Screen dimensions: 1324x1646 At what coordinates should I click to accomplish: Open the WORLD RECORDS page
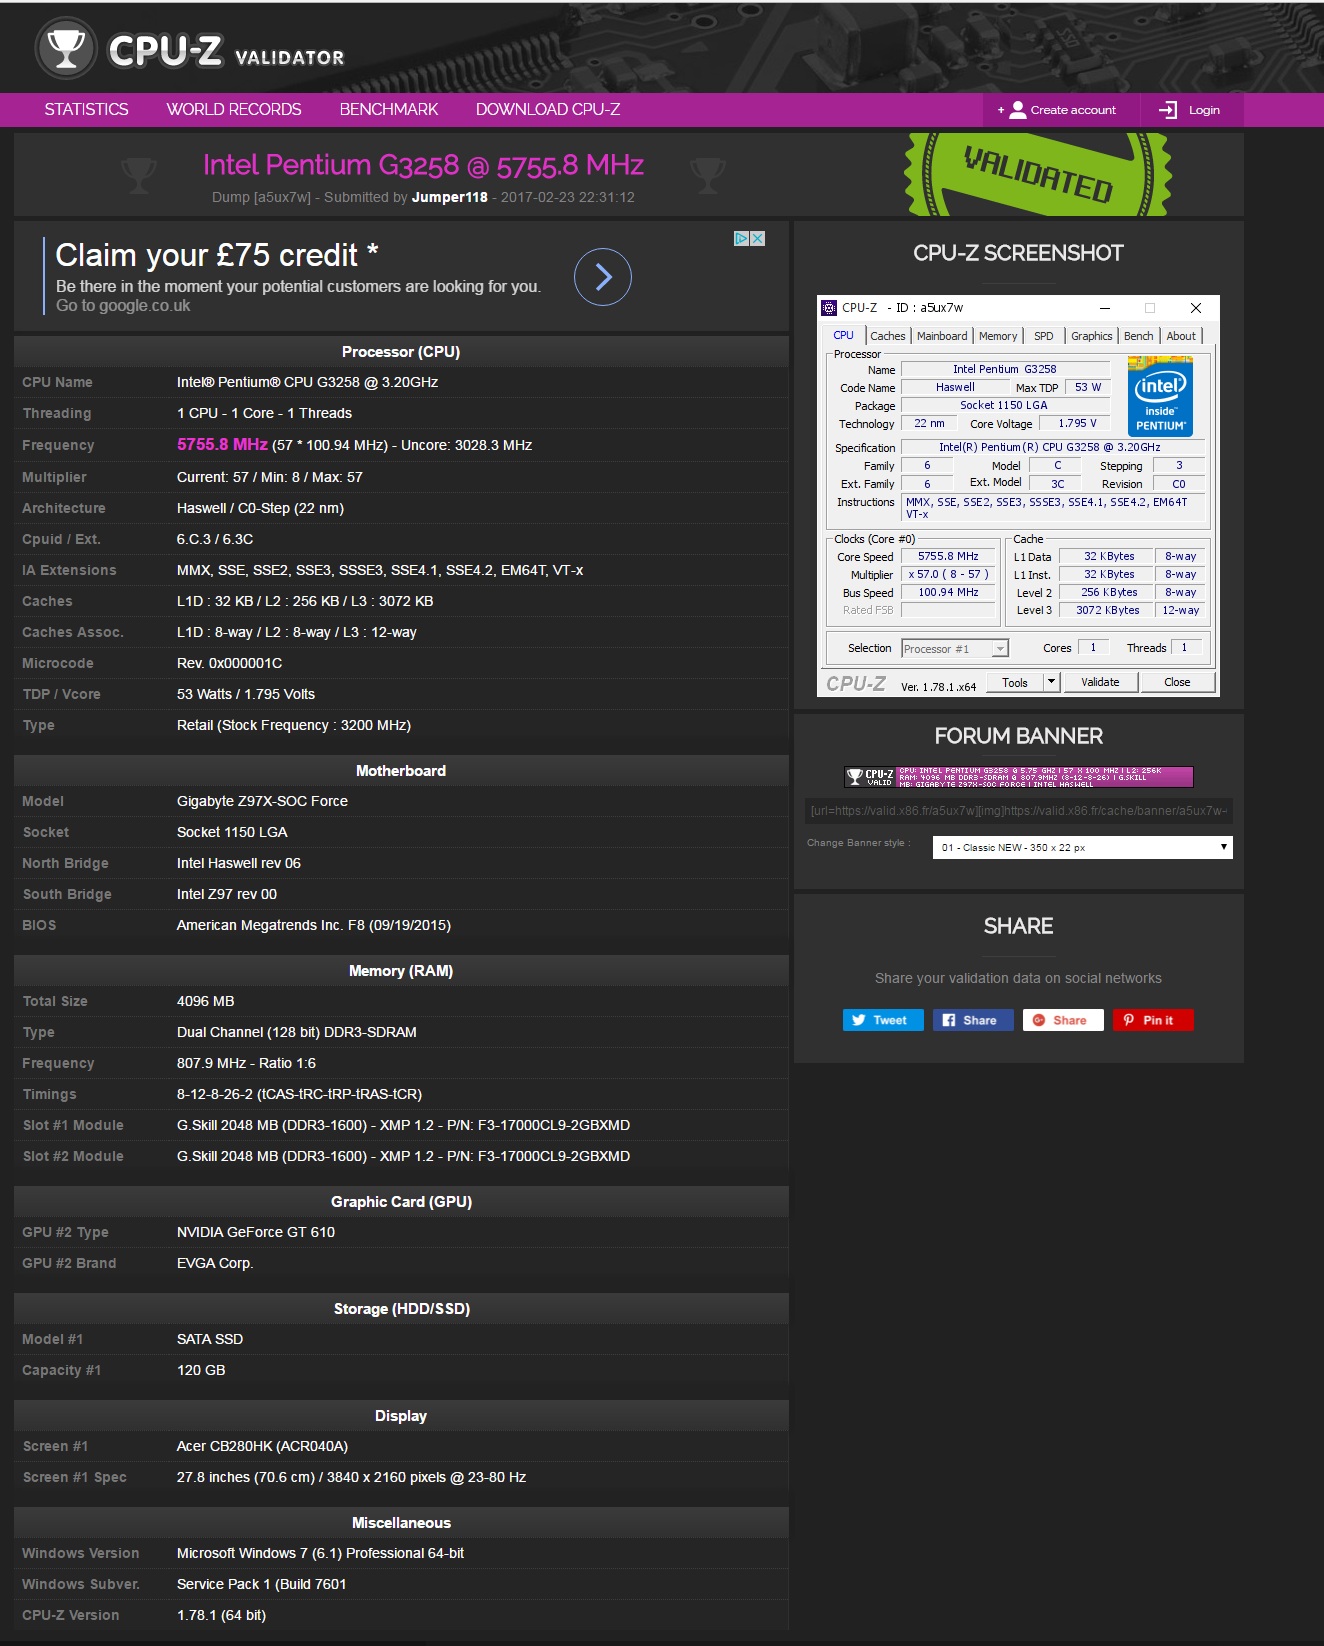pos(234,109)
